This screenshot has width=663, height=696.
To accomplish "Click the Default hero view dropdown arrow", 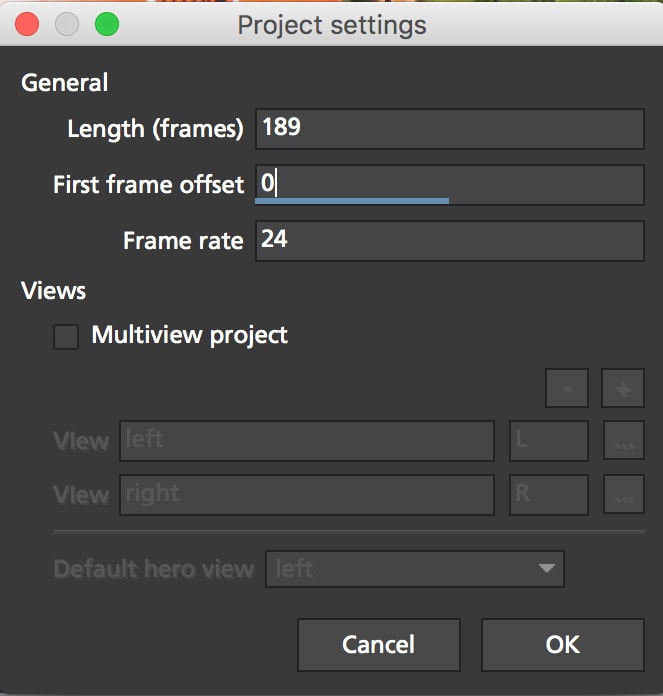I will 546,569.
